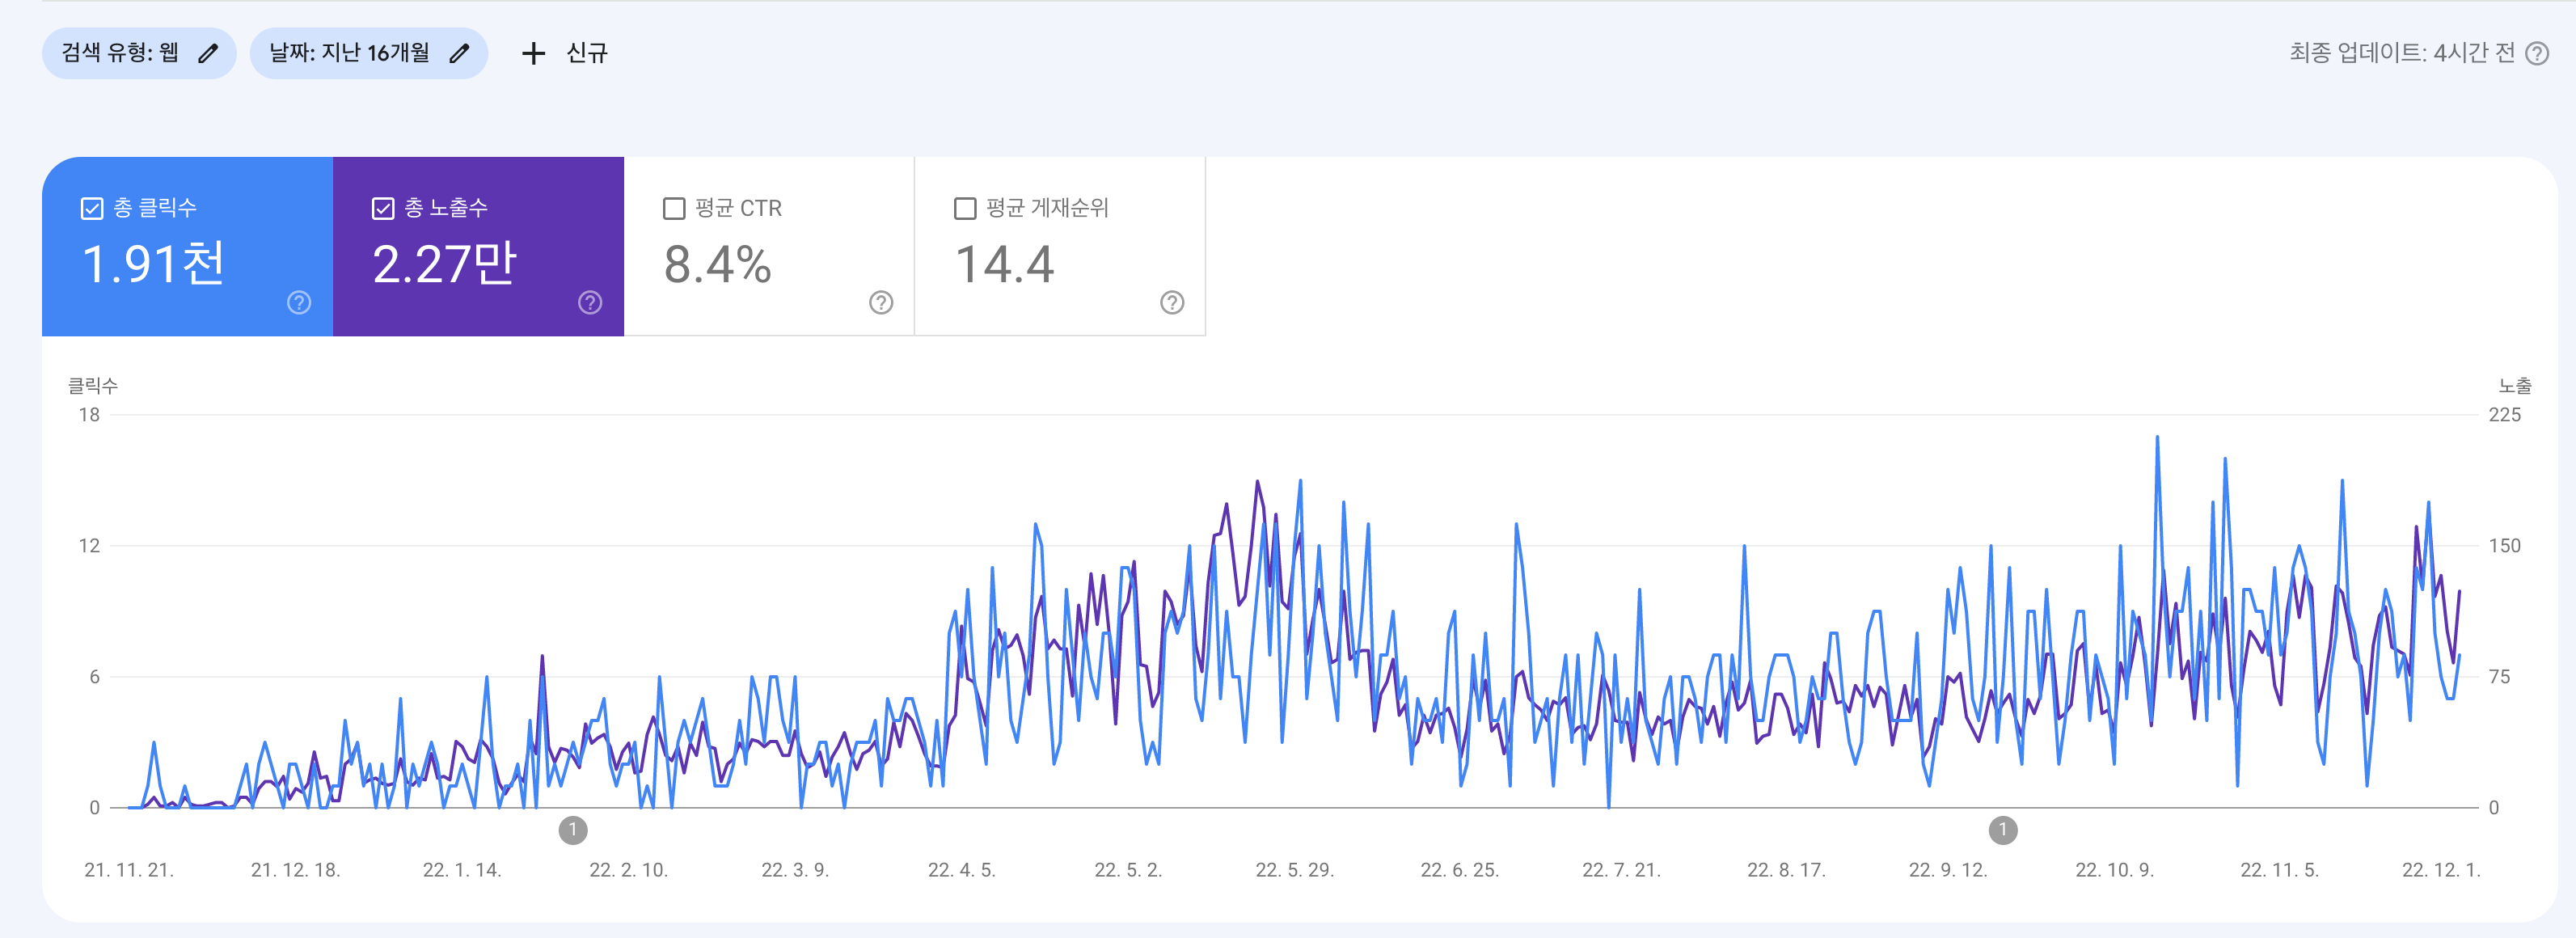Viewport: 2576px width, 938px height.
Task: Click pencil icon on 날짜 filter chip
Action: [x=459, y=53]
